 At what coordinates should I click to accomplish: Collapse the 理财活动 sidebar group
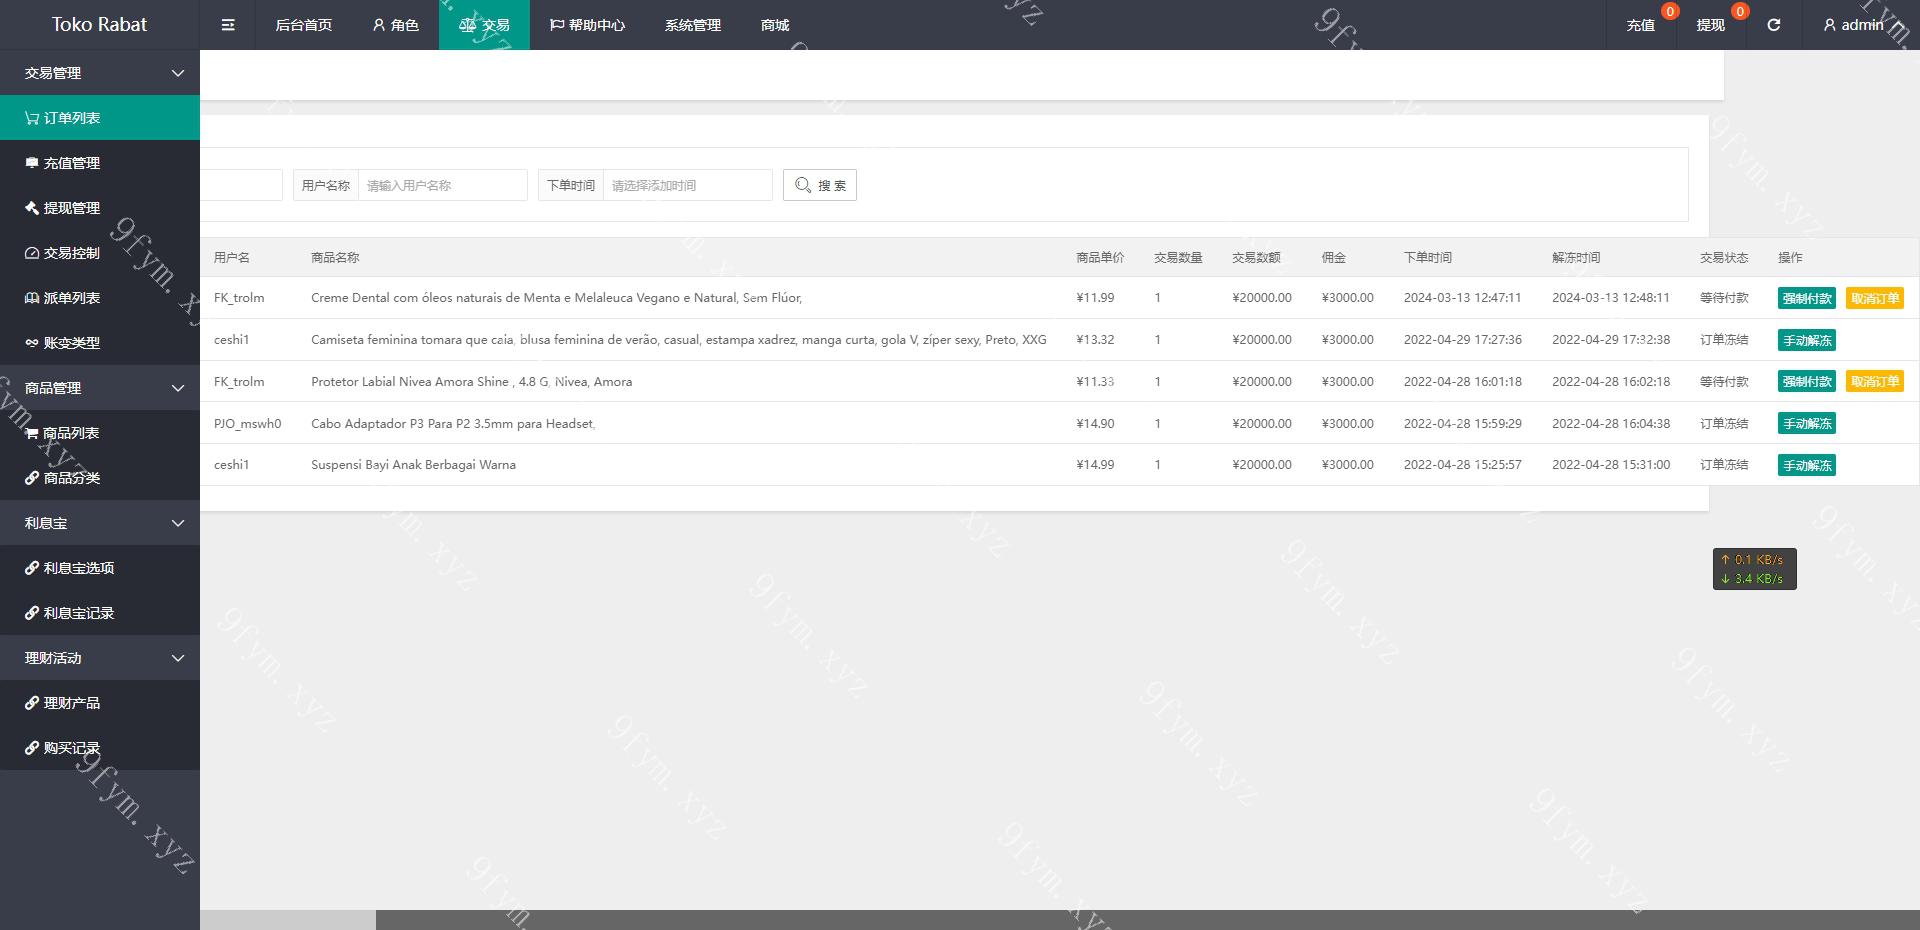click(x=100, y=658)
